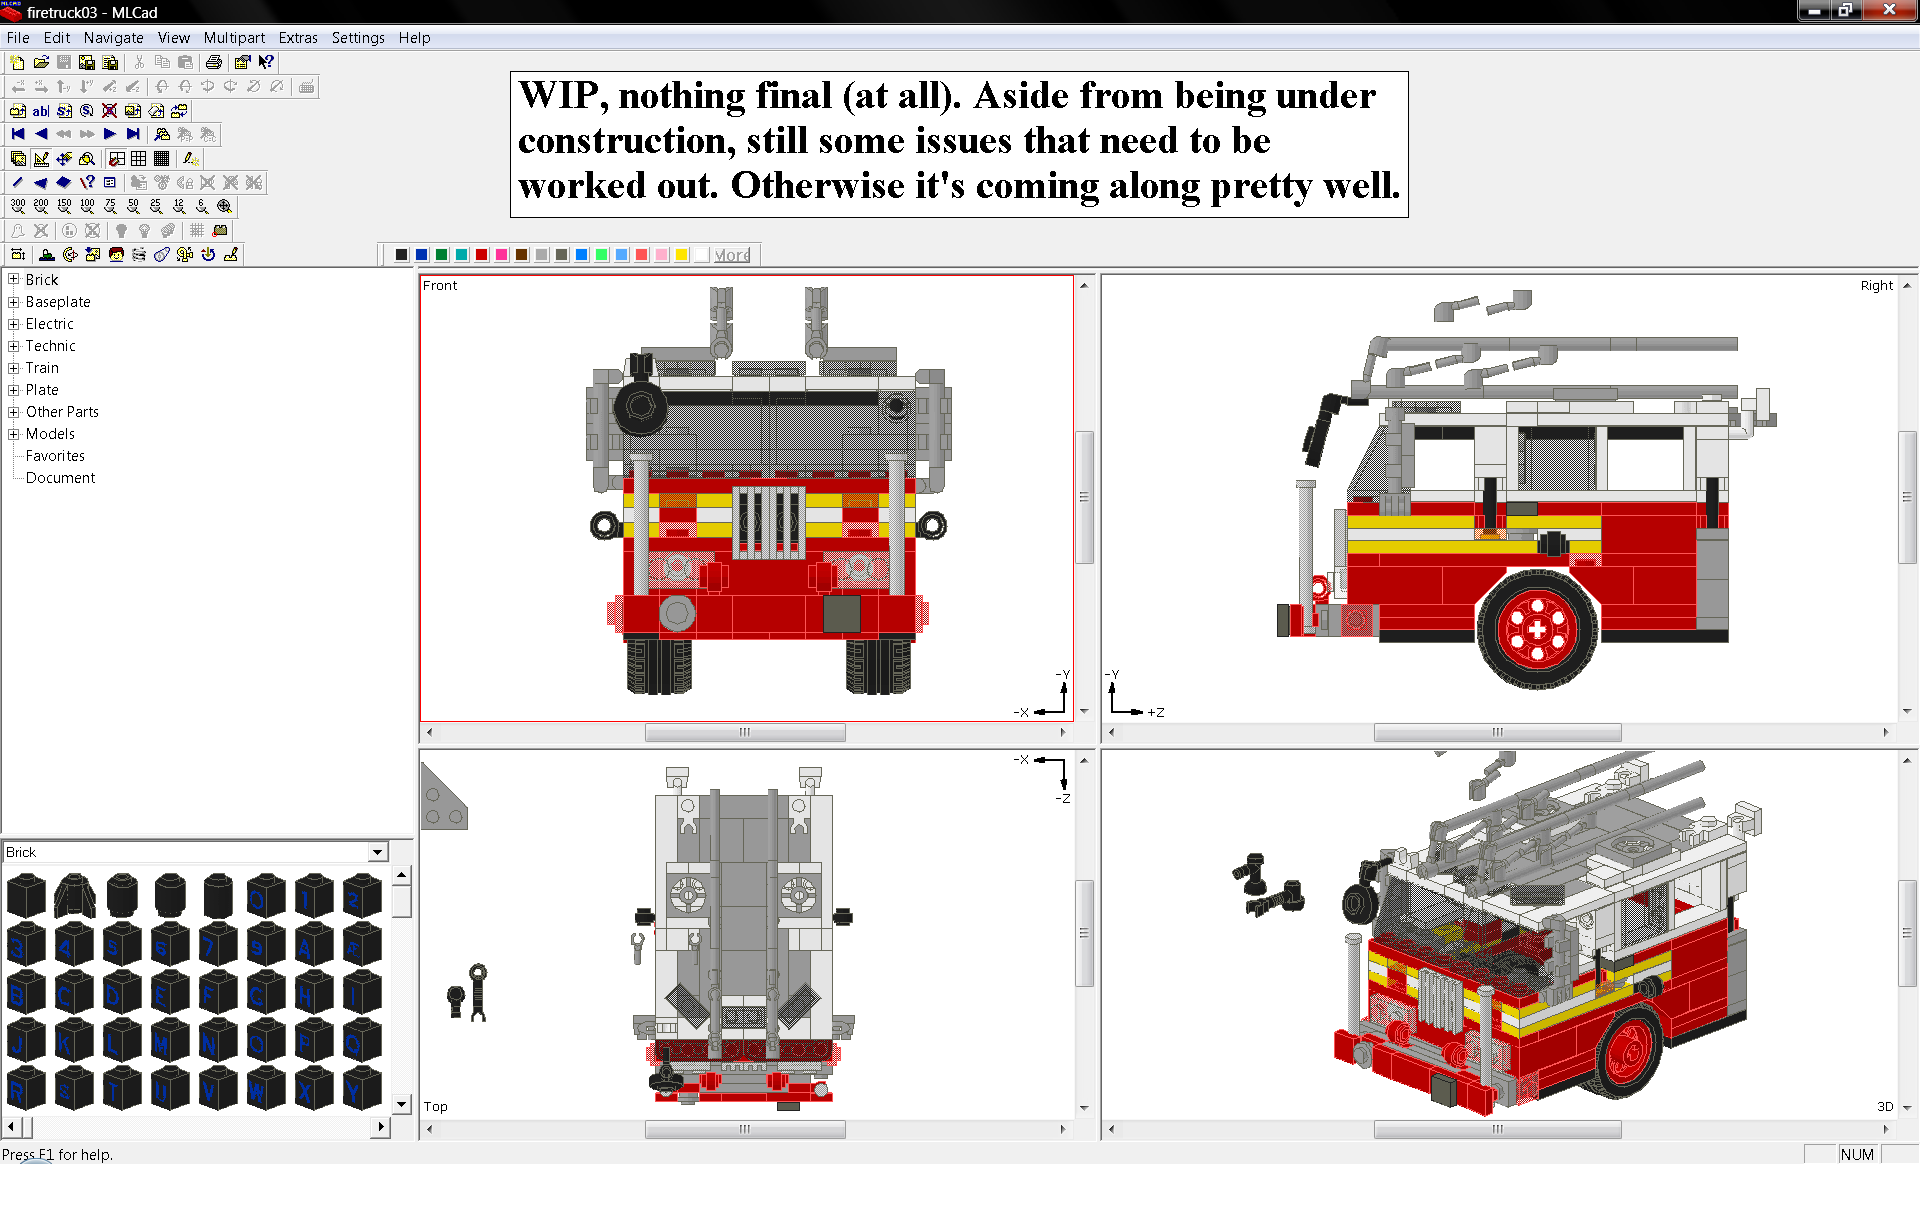The height and width of the screenshot is (1228, 1920).
Task: Click the draw triangle primitive icon
Action: [x=41, y=182]
